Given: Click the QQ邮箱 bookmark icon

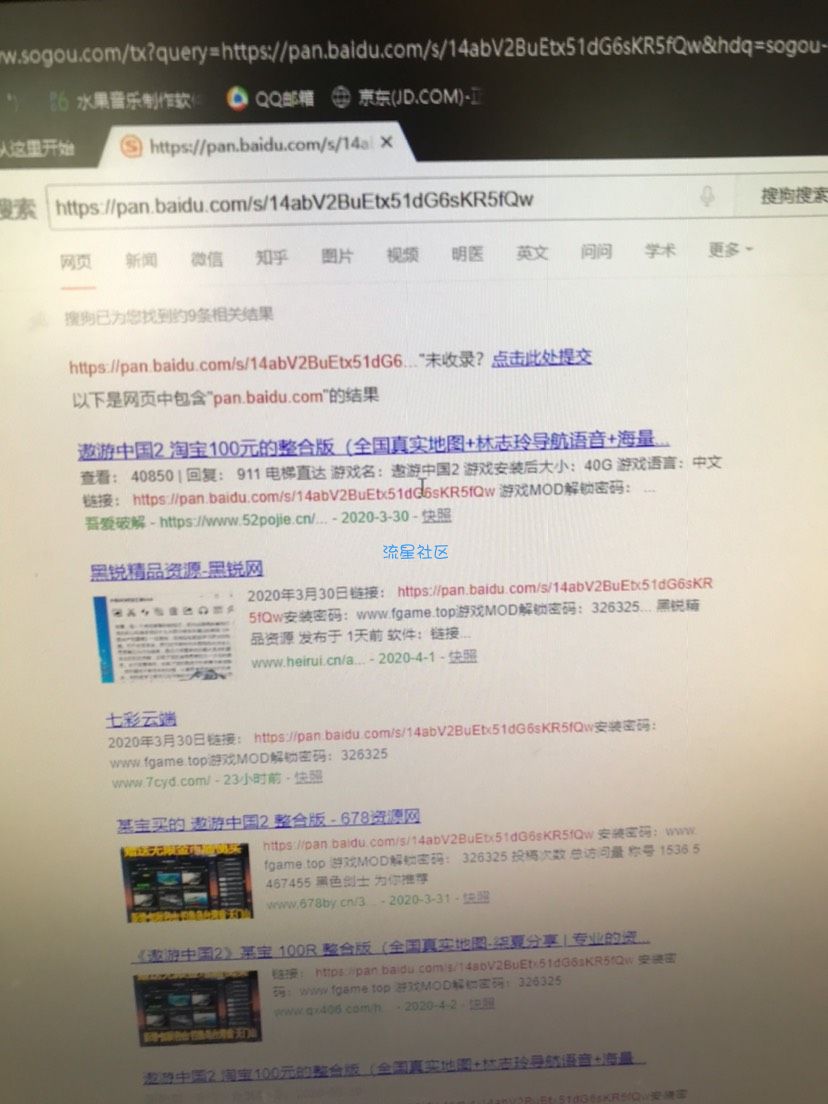Looking at the screenshot, I should pyautogui.click(x=237, y=99).
